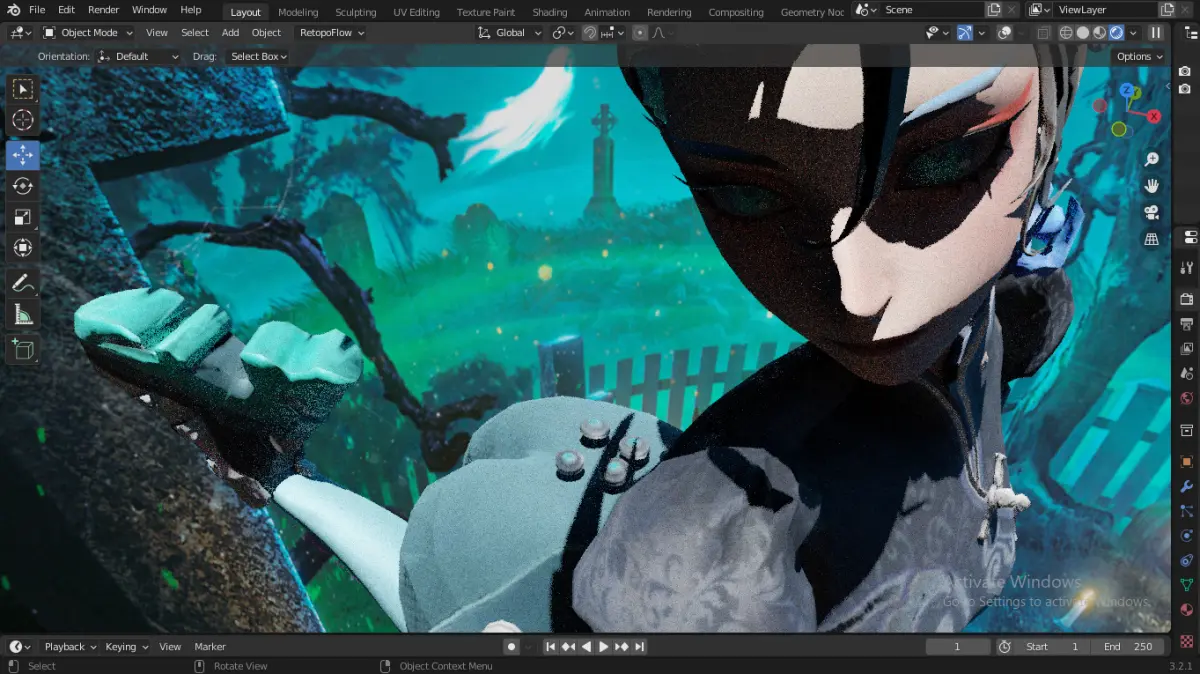Image resolution: width=1200 pixels, height=674 pixels.
Task: Open the Drag Select Box dropdown
Action: [258, 56]
